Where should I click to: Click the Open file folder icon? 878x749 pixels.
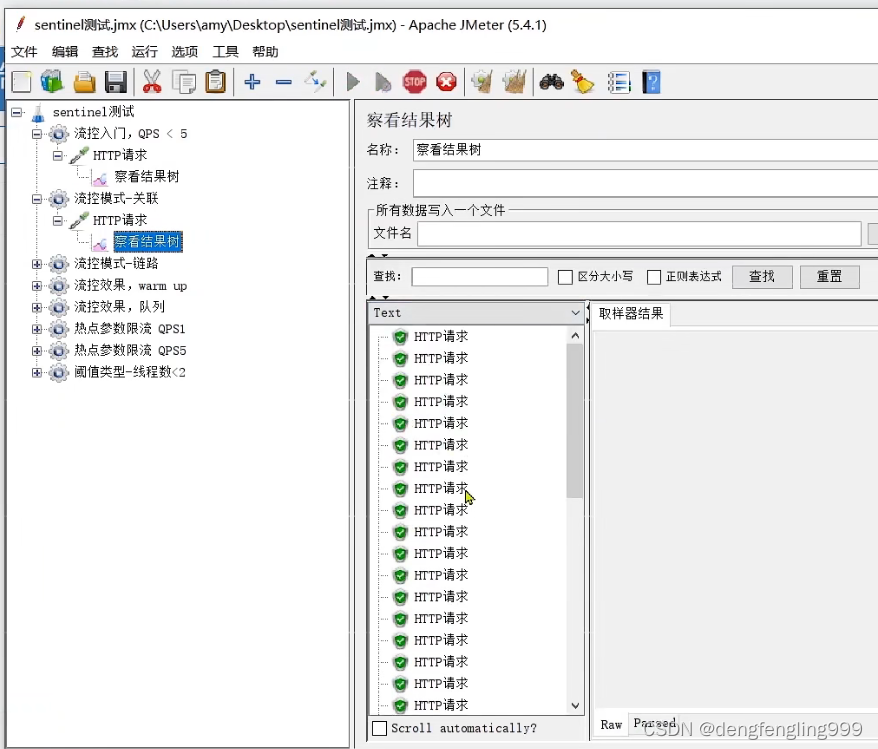coord(85,82)
